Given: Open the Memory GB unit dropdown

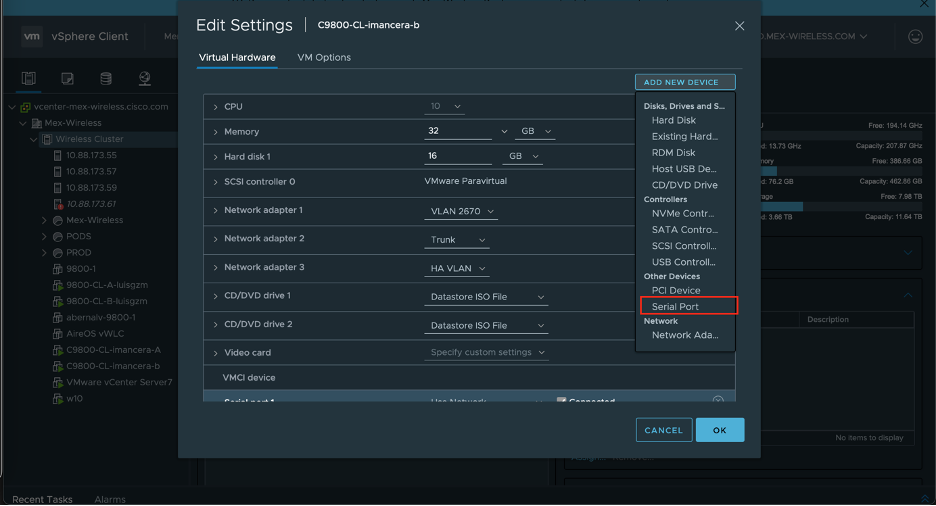Looking at the screenshot, I should 535,131.
